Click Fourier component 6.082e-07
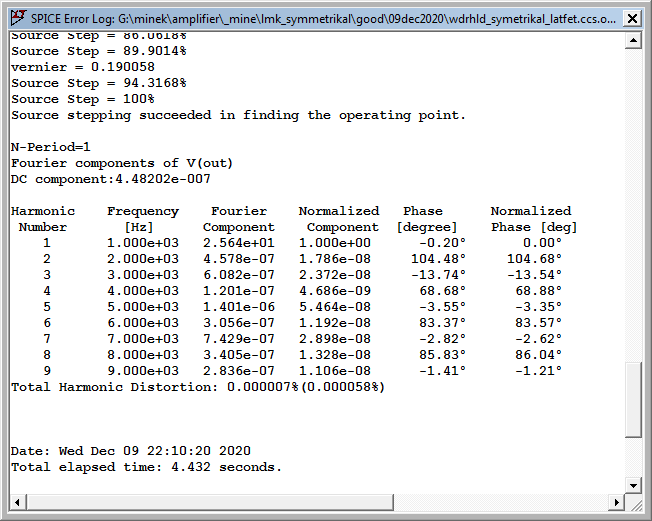This screenshot has height=521, width=652. point(239,275)
